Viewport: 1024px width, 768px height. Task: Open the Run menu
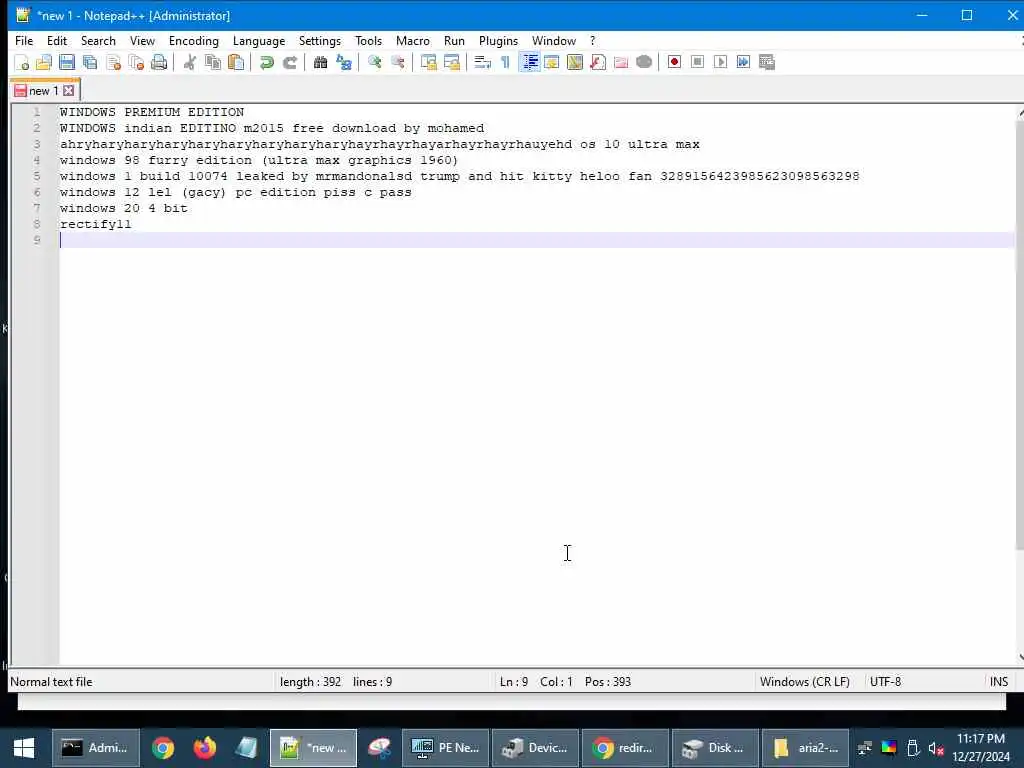pos(455,40)
